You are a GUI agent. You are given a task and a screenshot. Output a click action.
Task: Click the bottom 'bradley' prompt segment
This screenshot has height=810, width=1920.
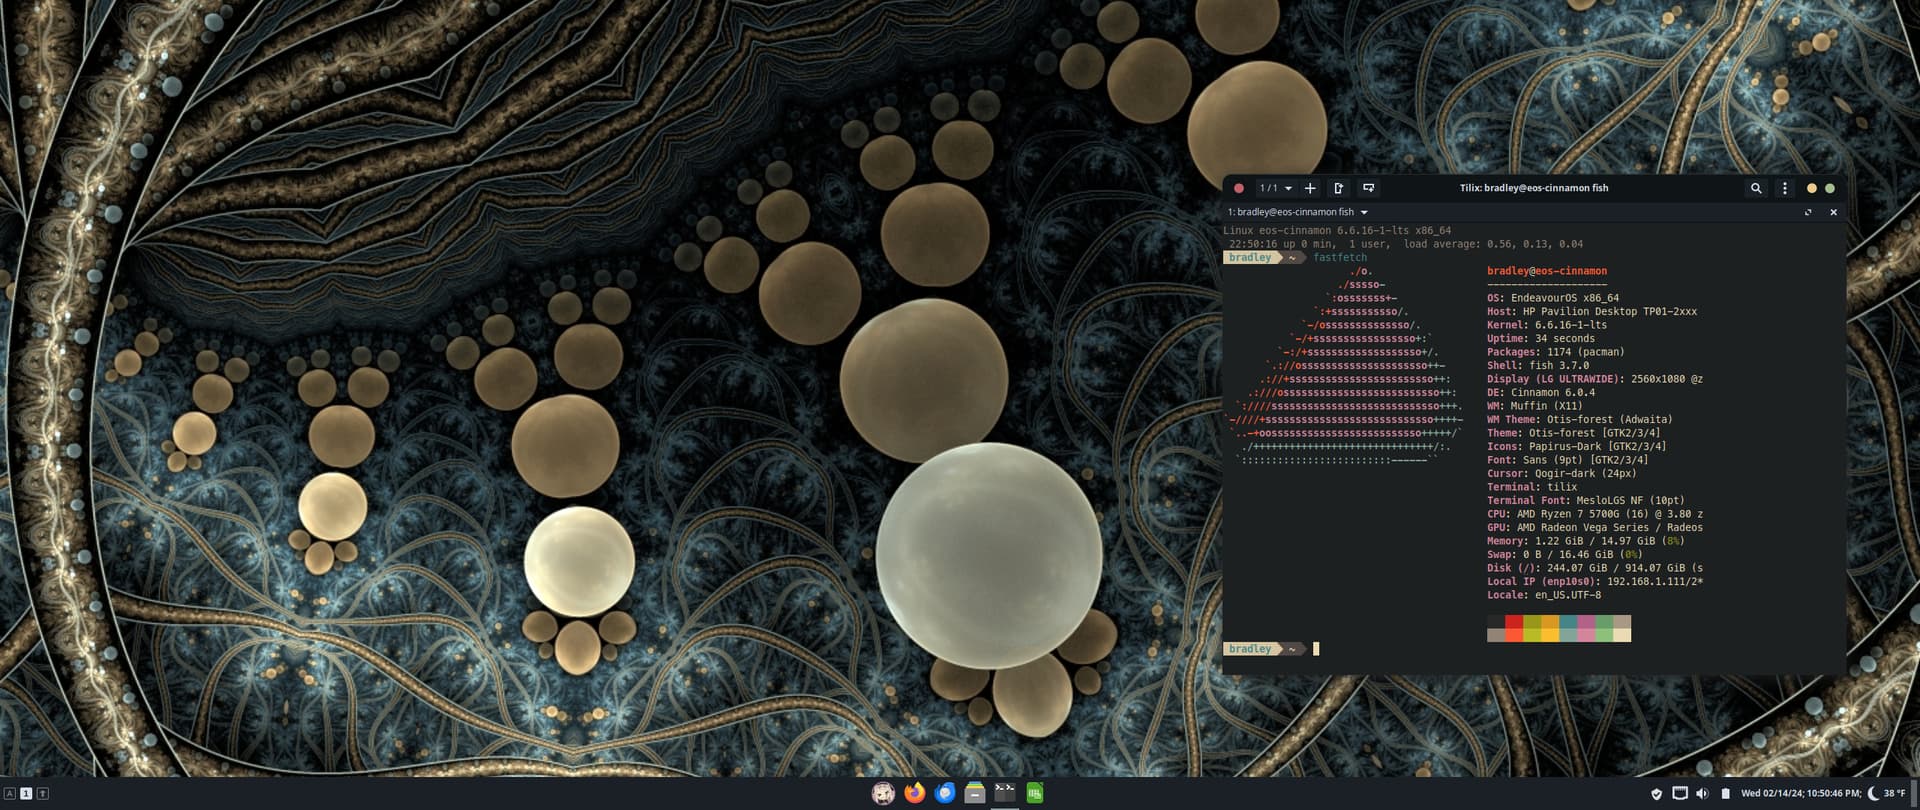pyautogui.click(x=1250, y=649)
